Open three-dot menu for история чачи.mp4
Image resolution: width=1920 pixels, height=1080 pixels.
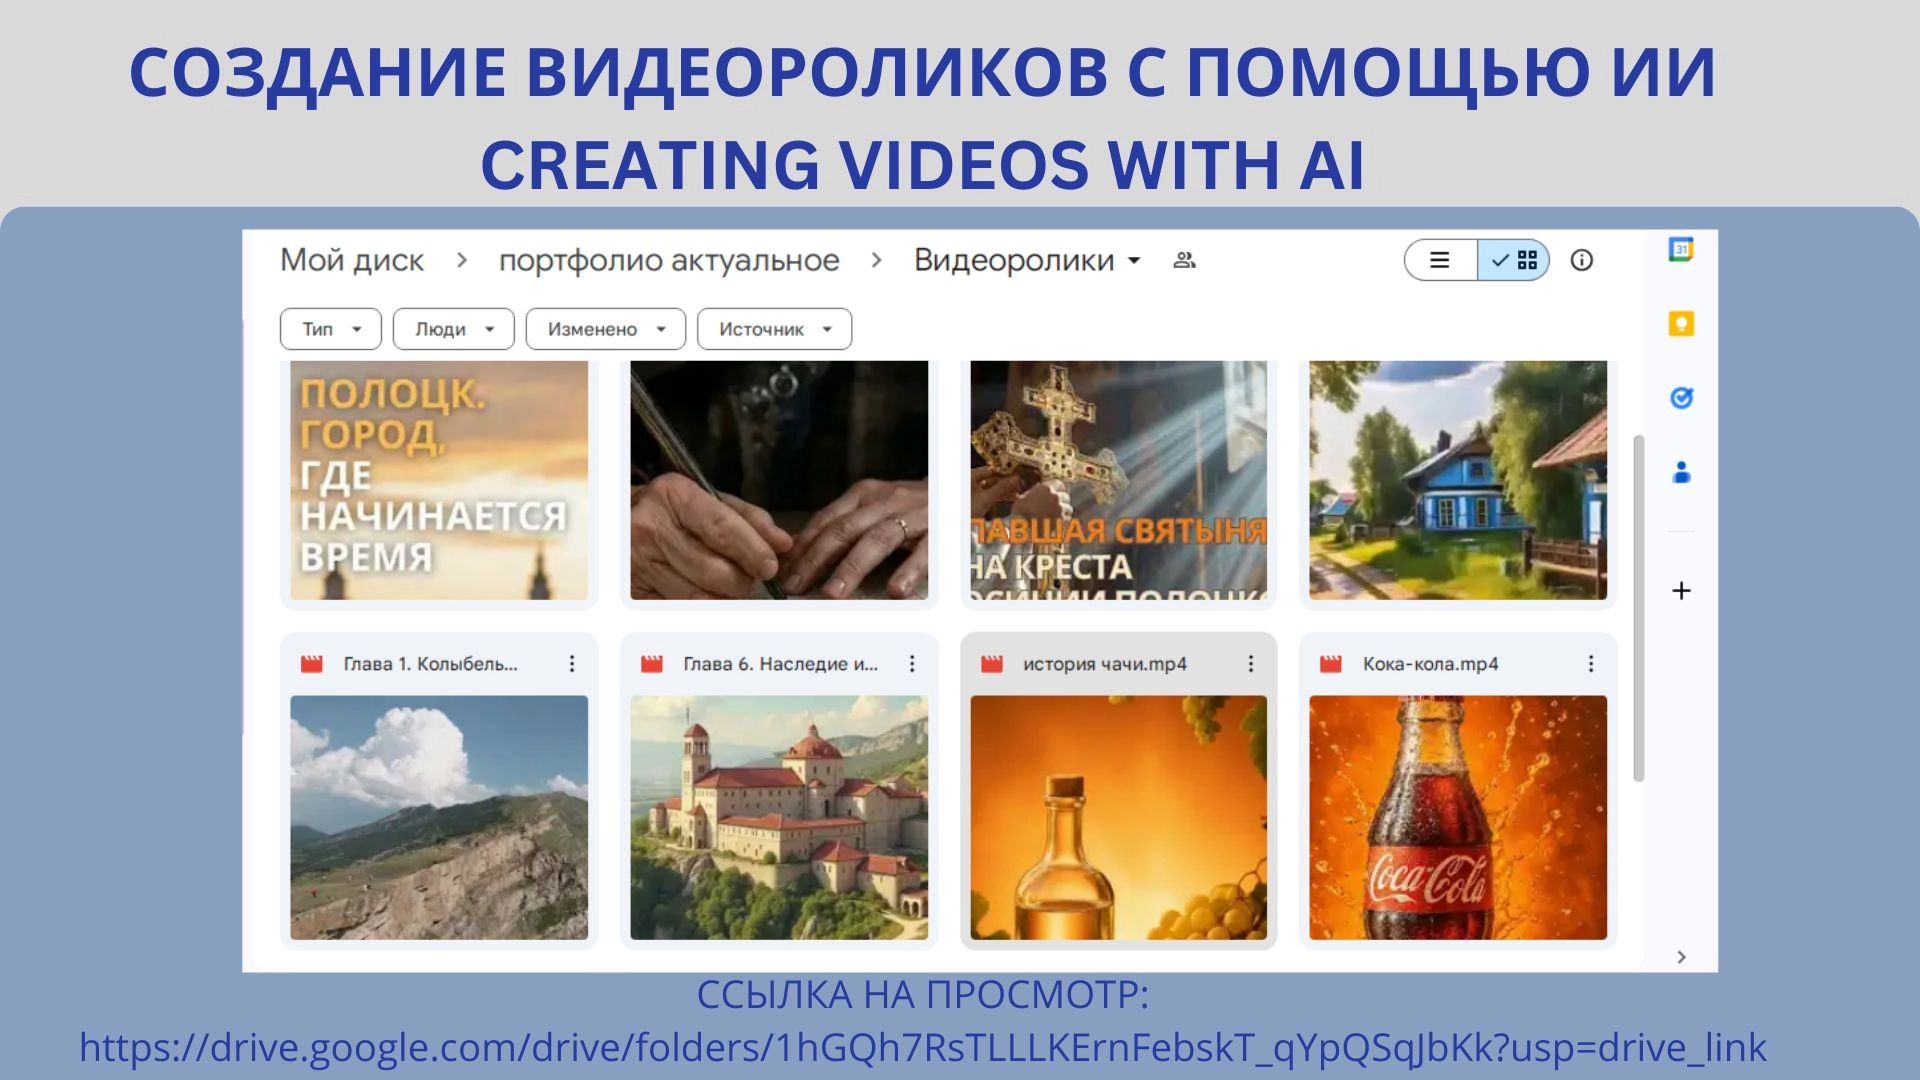coord(1250,664)
